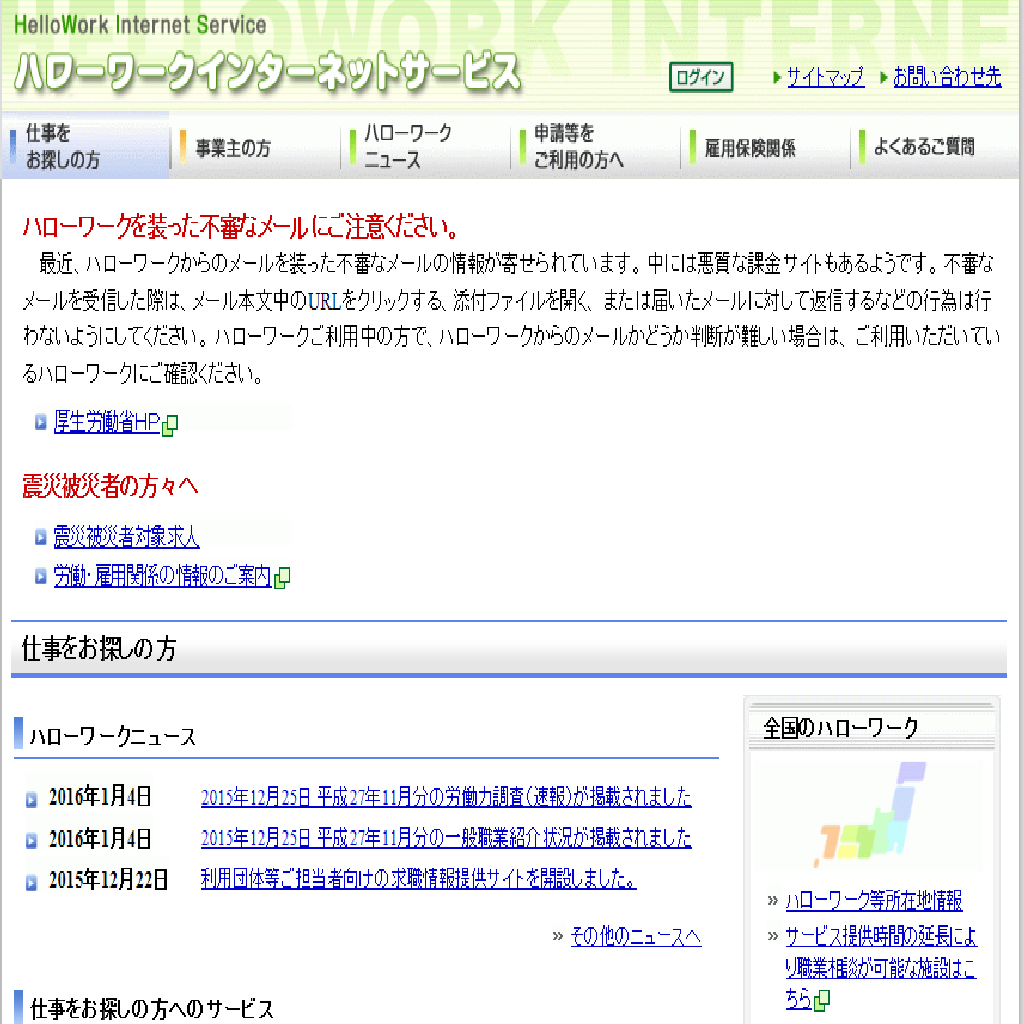This screenshot has height=1024, width=1024.
Task: Click external-link icon after 労働・雇用関係の情報のご案内
Action: click(282, 578)
